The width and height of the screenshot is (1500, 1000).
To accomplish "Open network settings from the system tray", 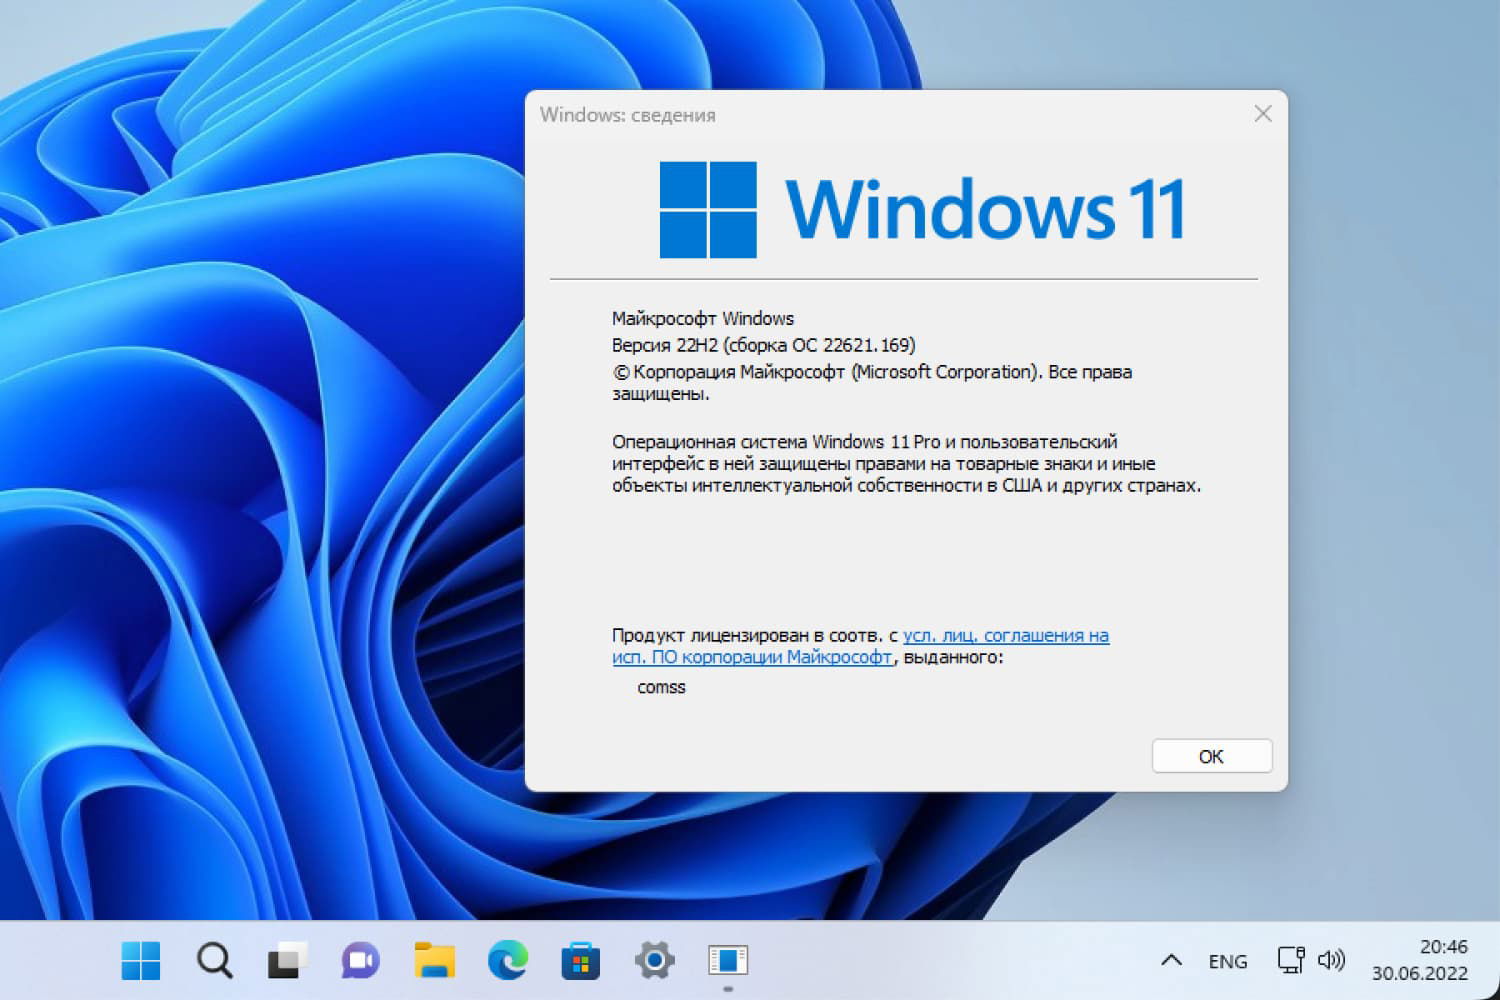I will coord(1290,960).
